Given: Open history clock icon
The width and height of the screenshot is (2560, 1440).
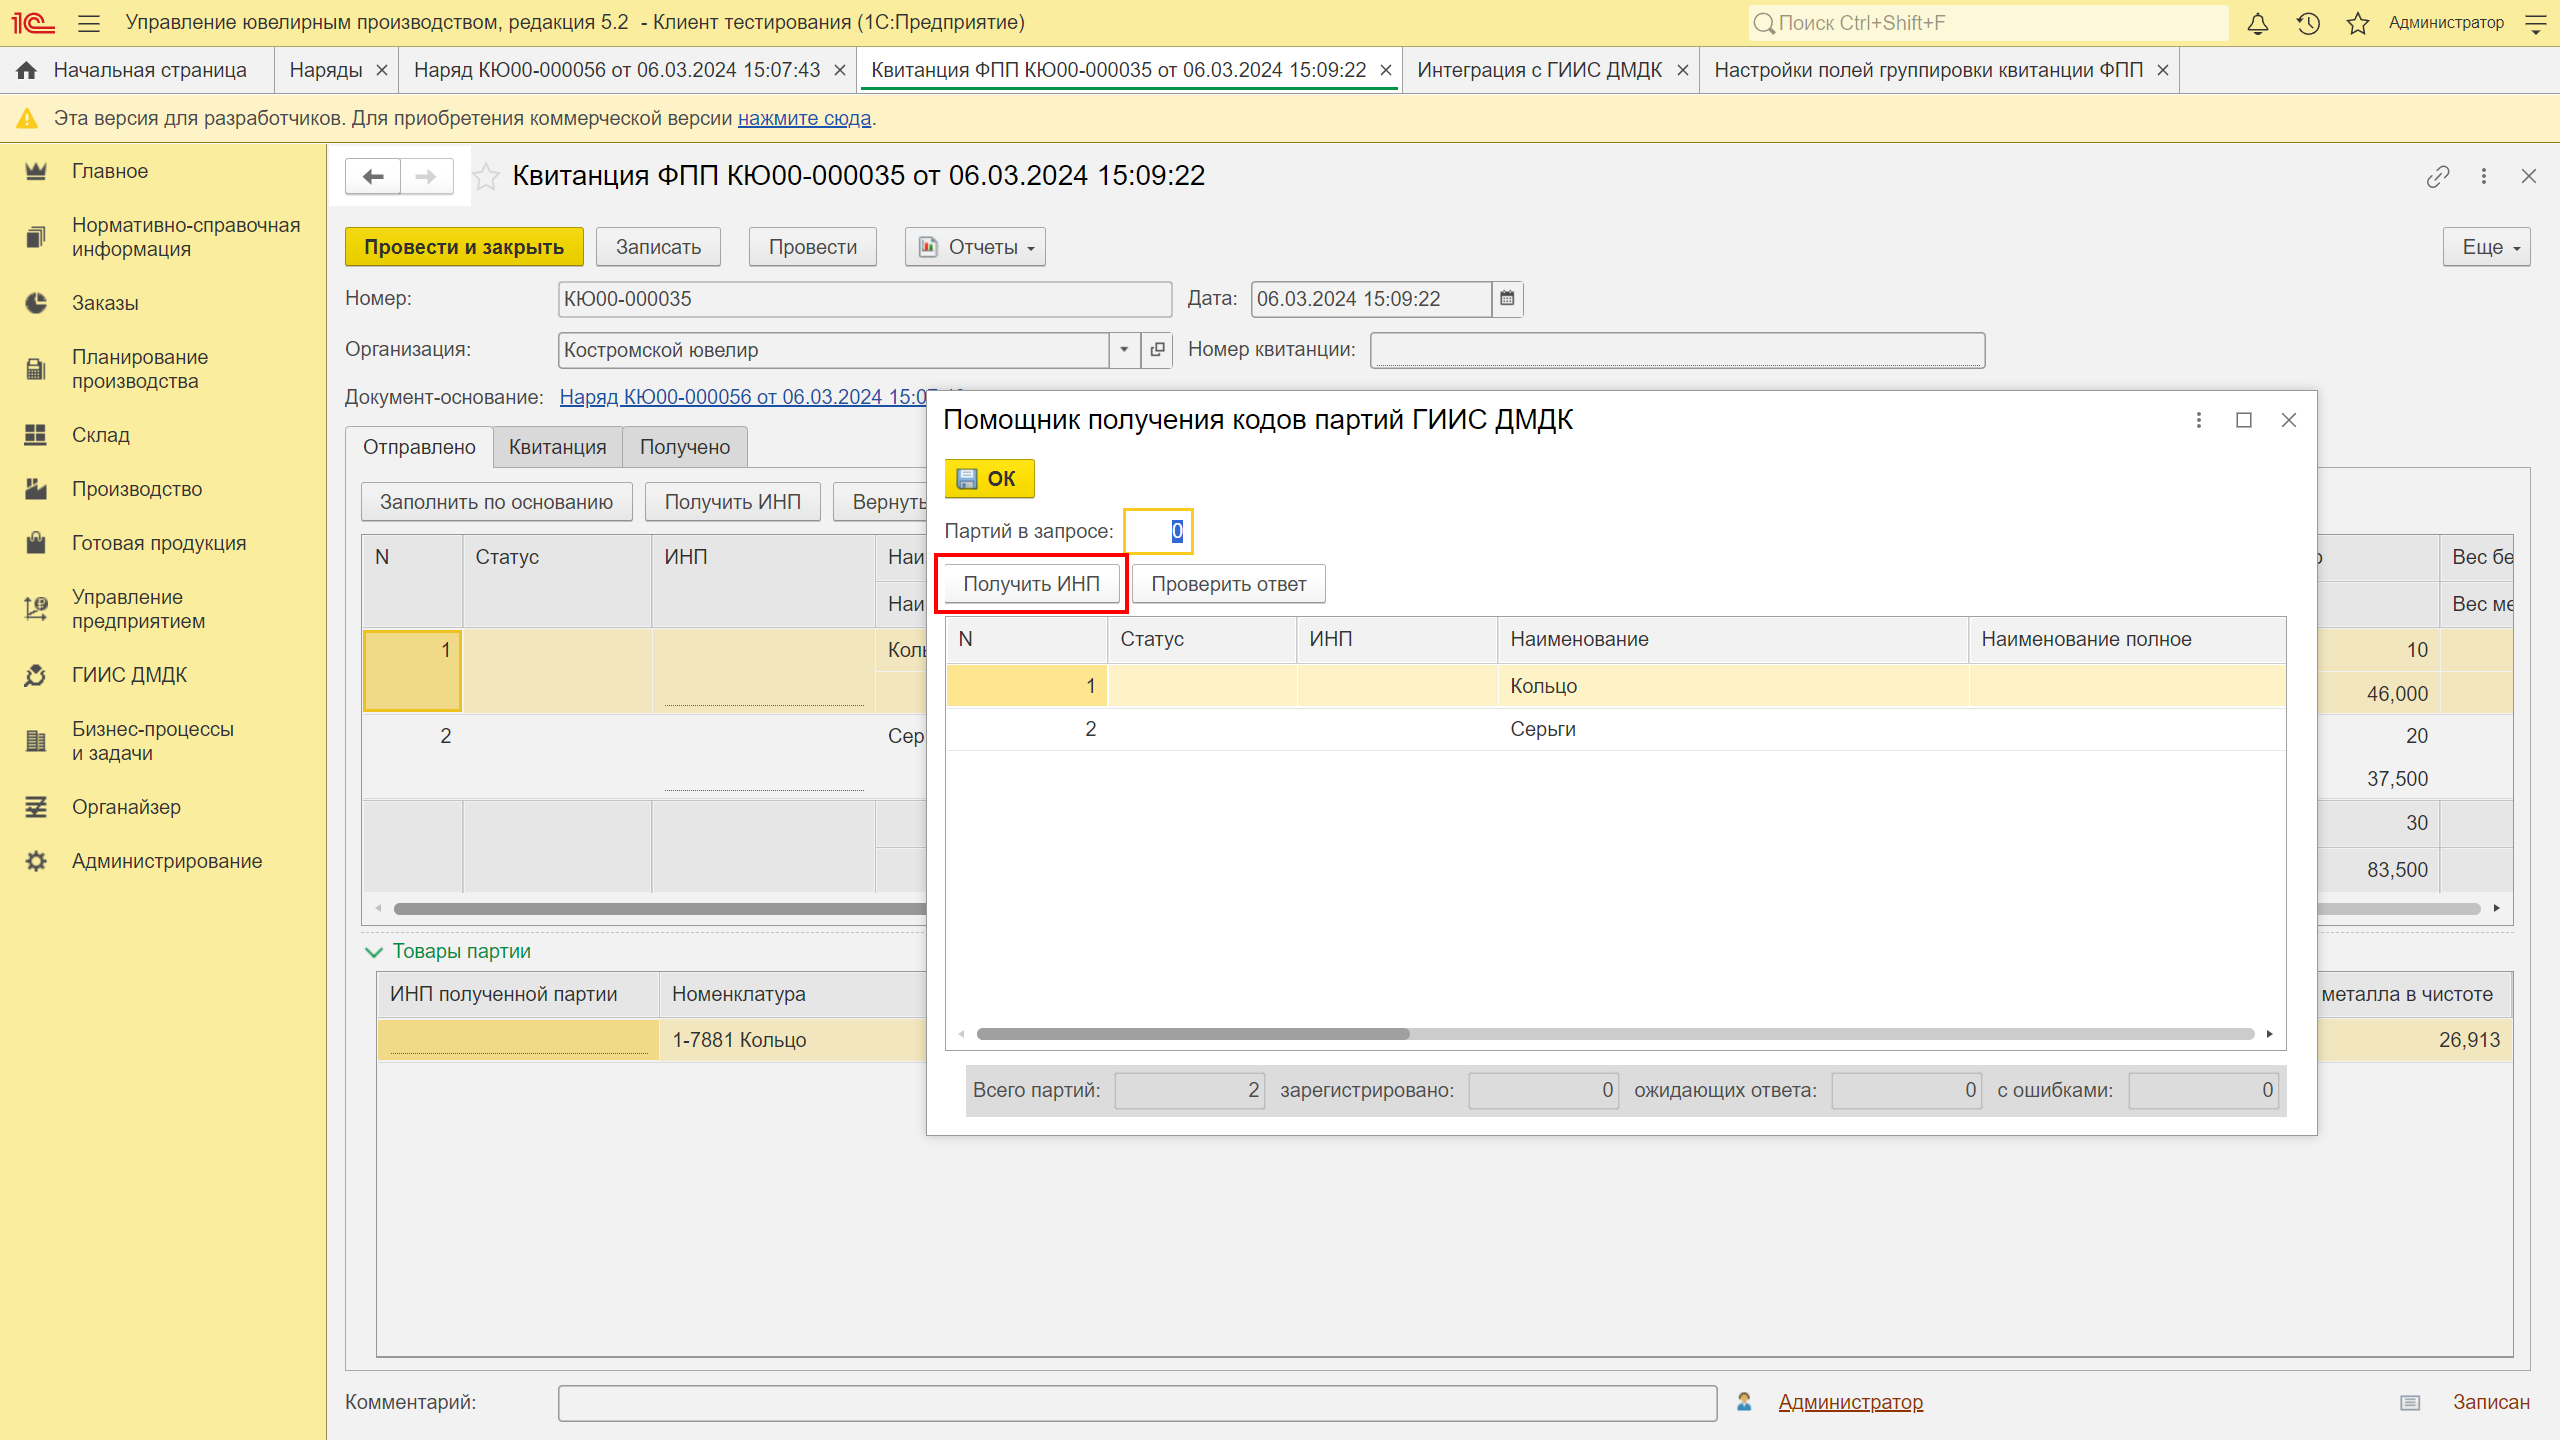Looking at the screenshot, I should coord(2308,23).
